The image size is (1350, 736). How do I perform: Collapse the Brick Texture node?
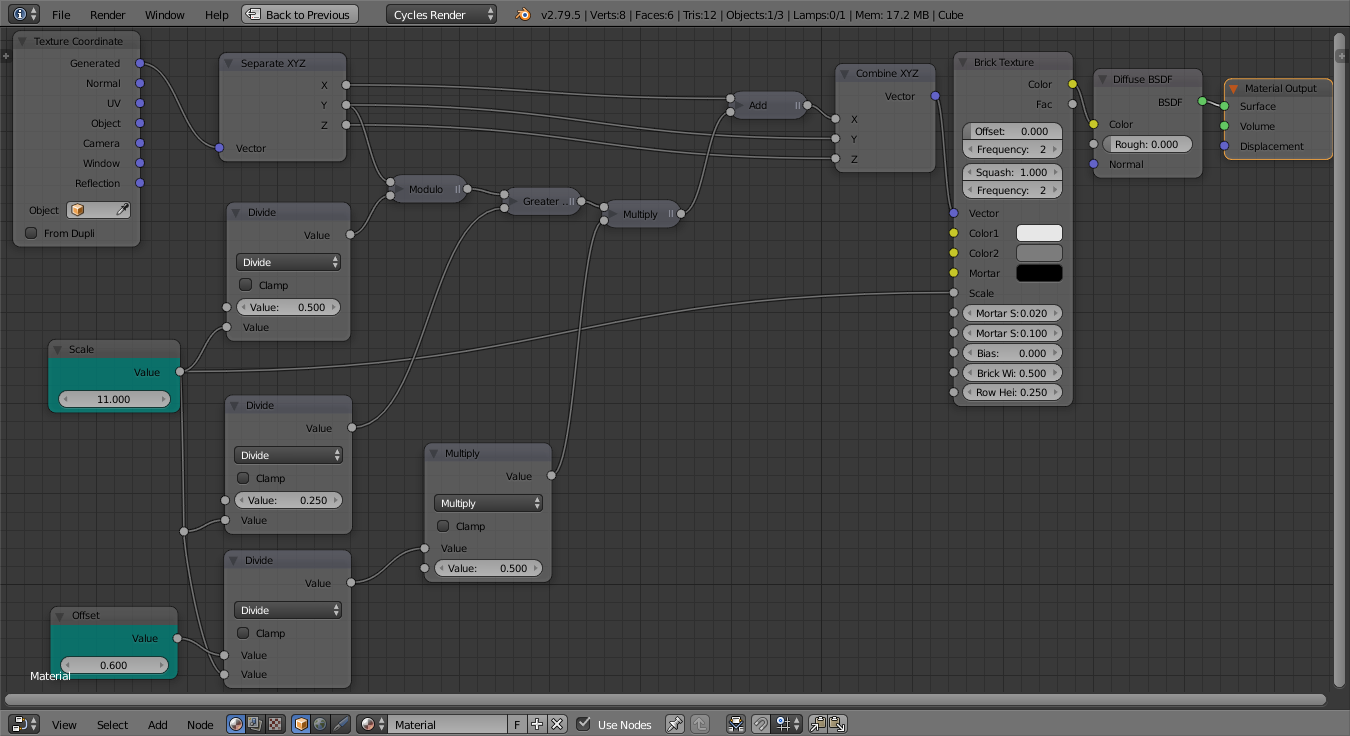tap(963, 62)
